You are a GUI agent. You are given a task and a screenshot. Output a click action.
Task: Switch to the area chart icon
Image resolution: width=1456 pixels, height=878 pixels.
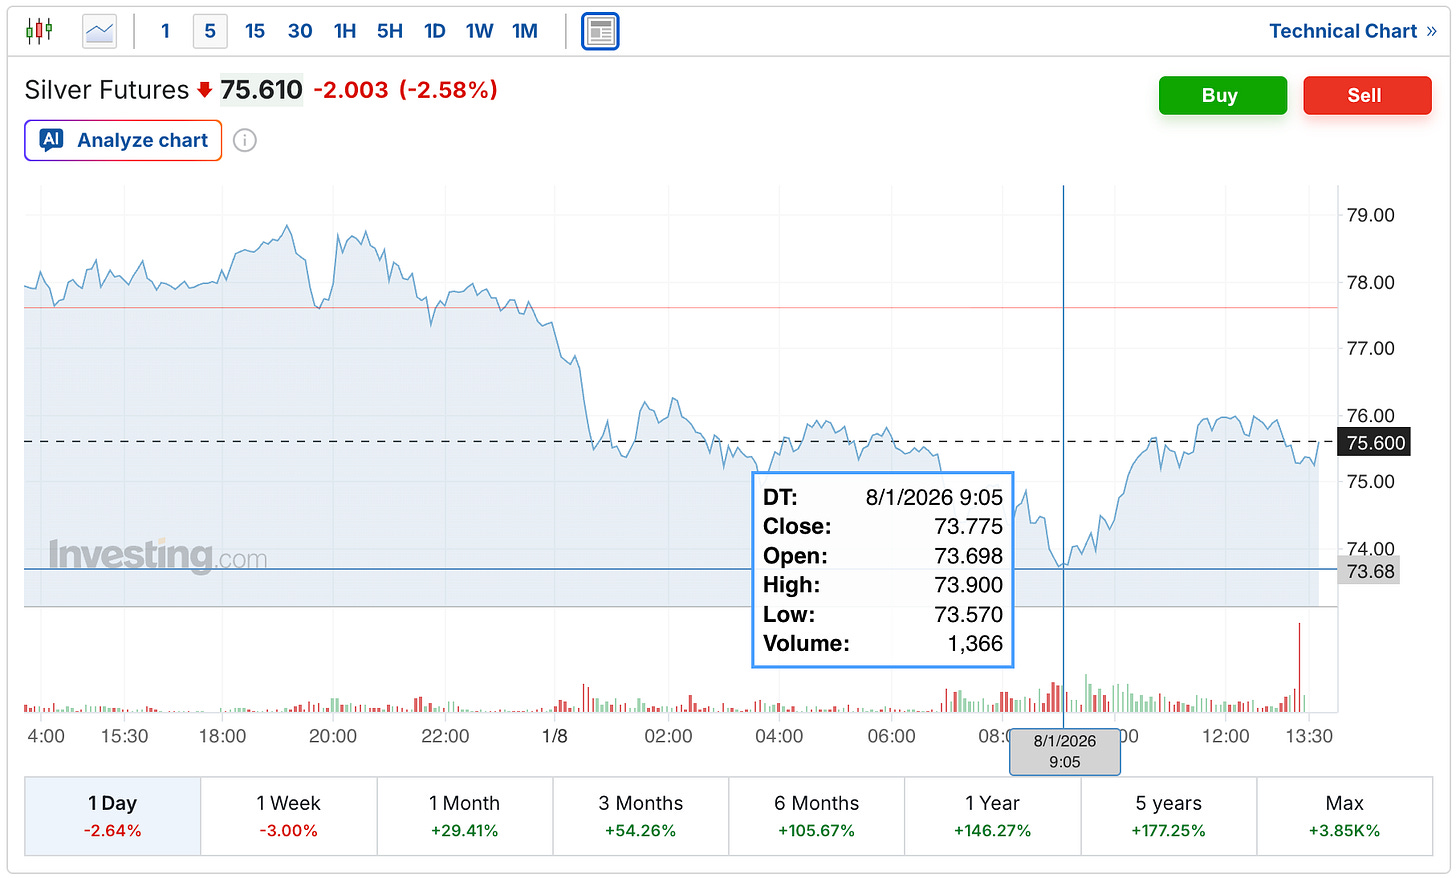[100, 31]
